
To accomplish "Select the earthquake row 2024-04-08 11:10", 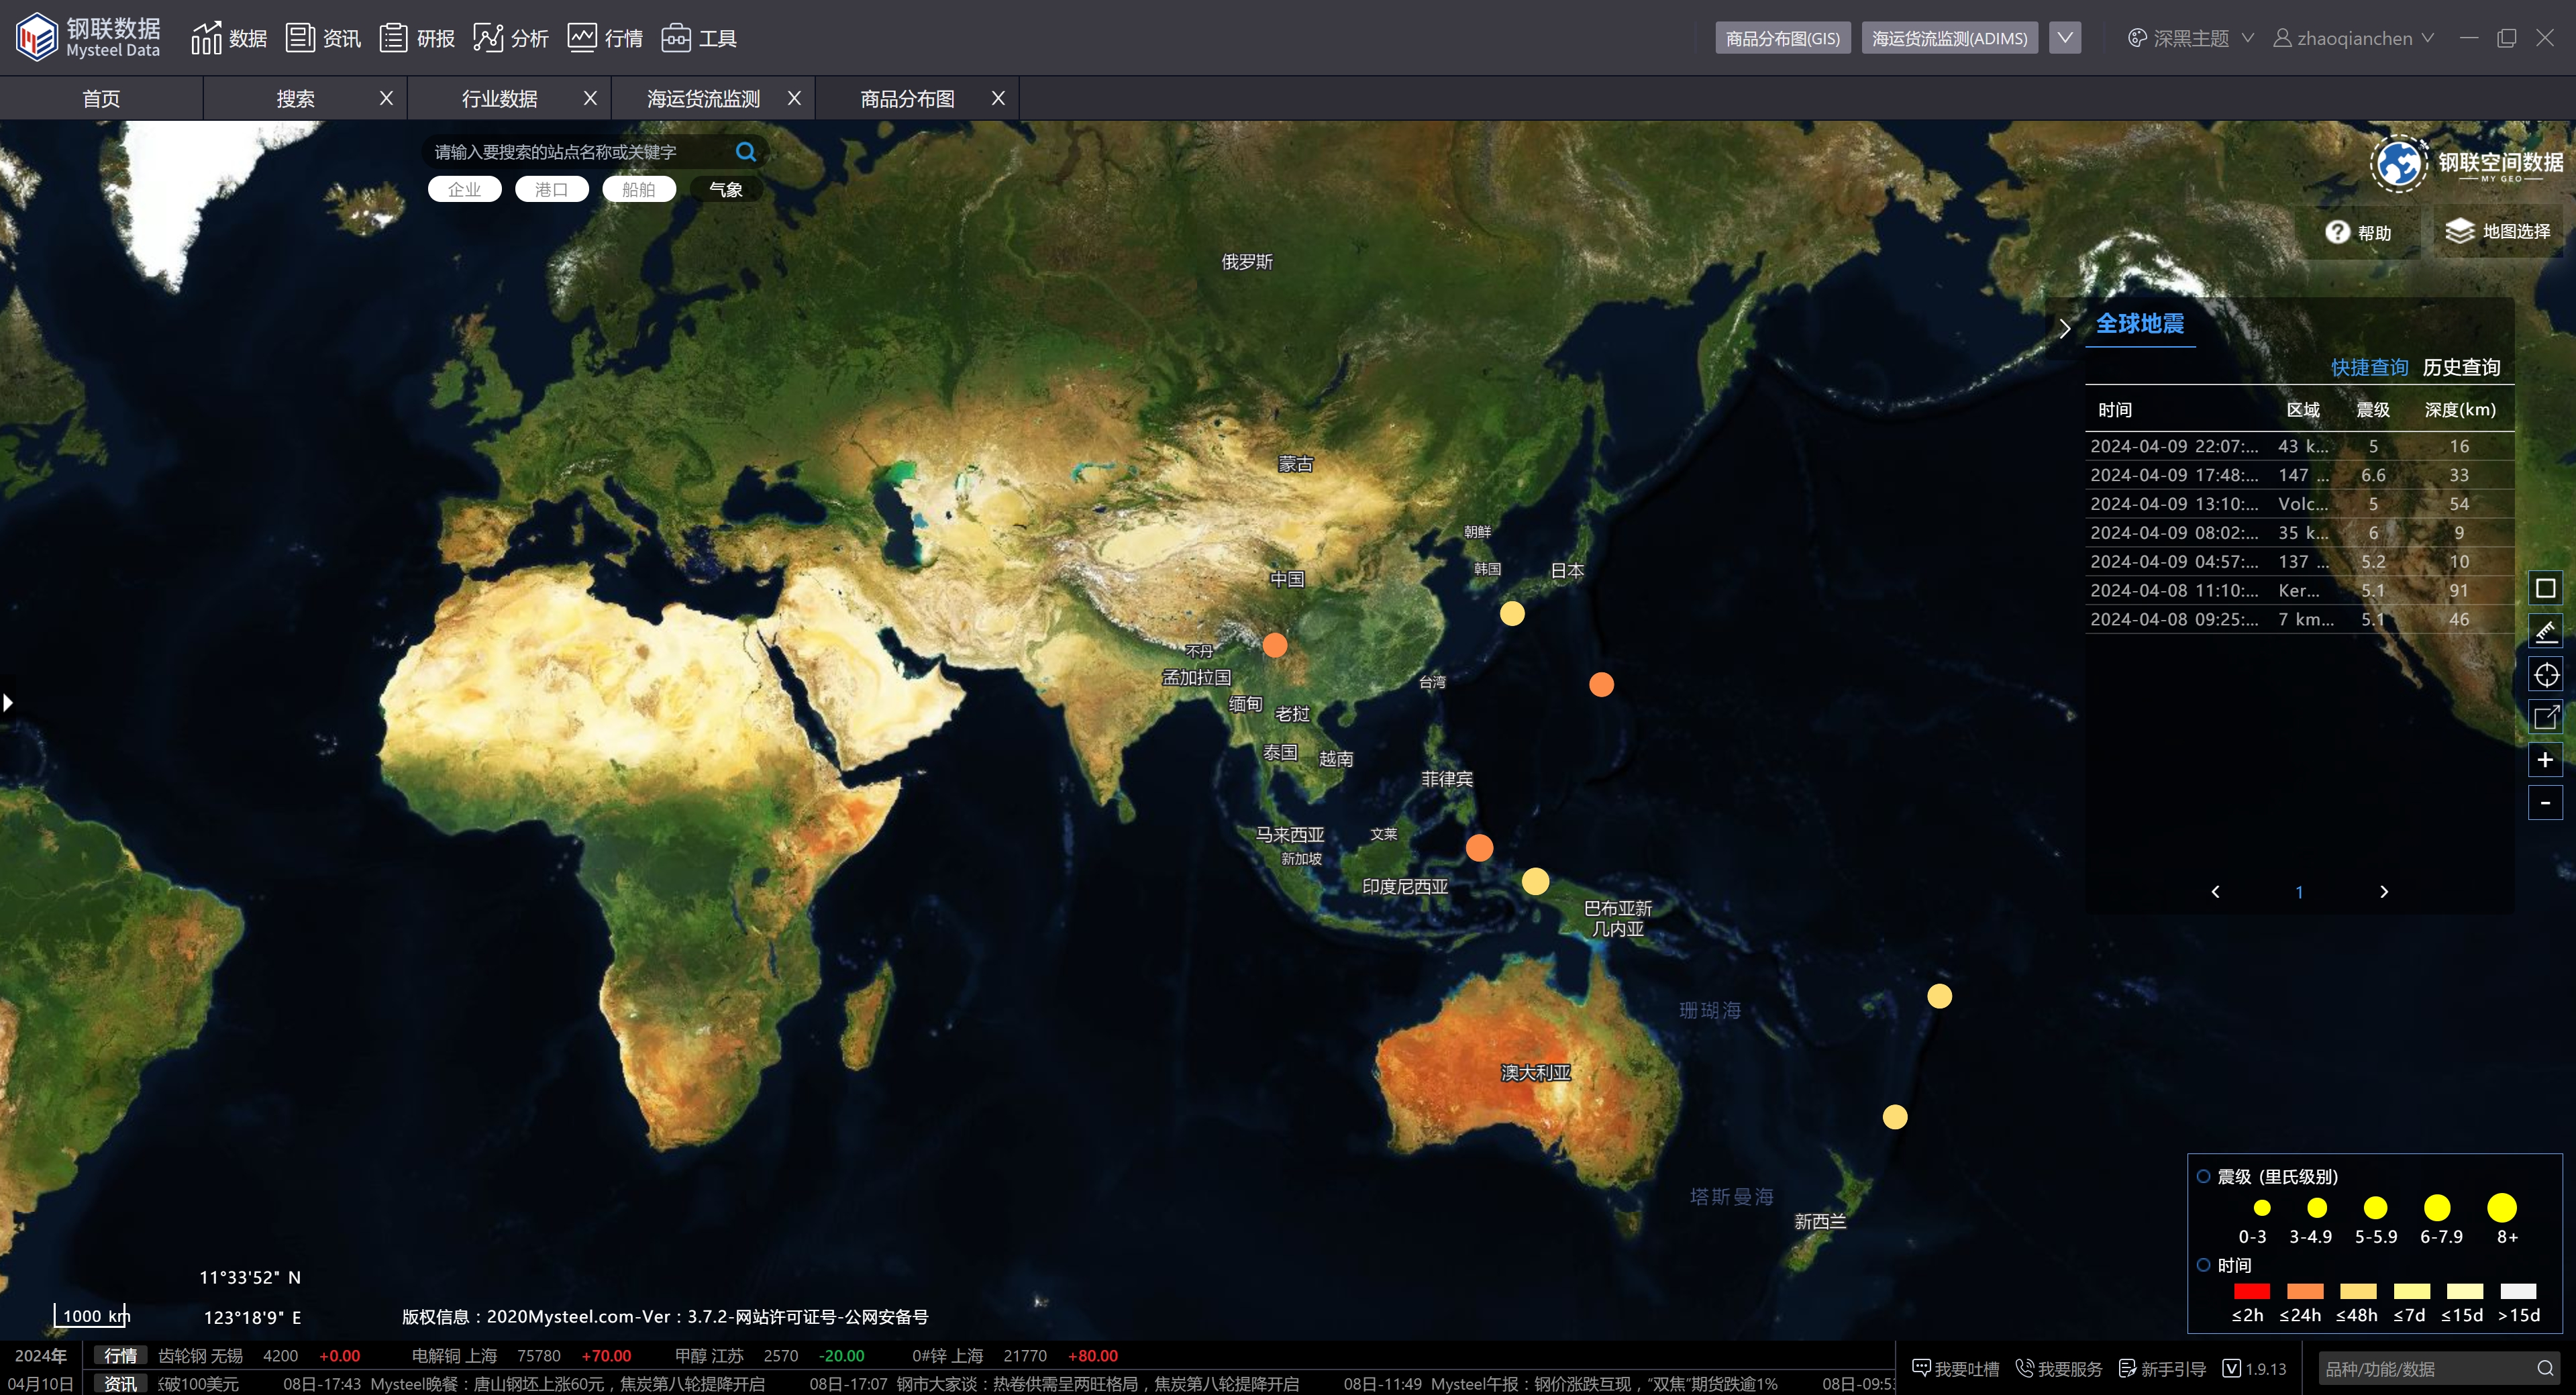I will point(2299,591).
